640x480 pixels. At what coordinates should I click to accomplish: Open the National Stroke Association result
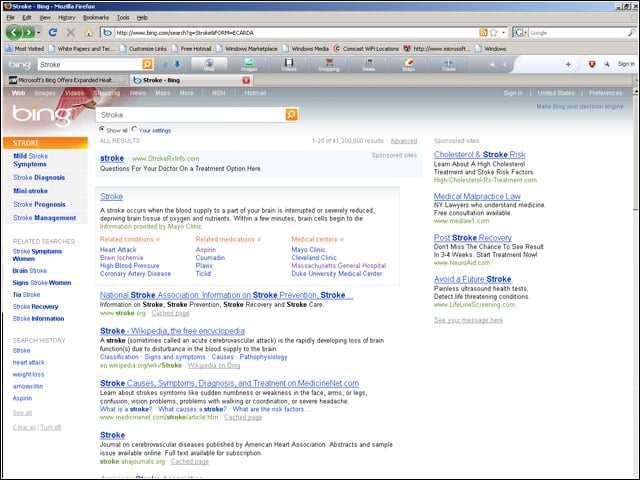[227, 295]
